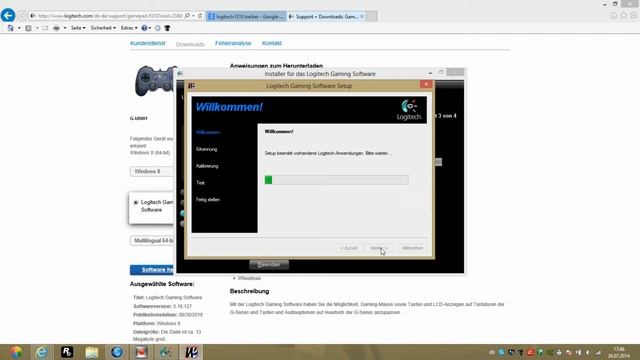Viewport: 640px width, 360px height.
Task: Open the browser tools gear icon
Action: [633, 16]
